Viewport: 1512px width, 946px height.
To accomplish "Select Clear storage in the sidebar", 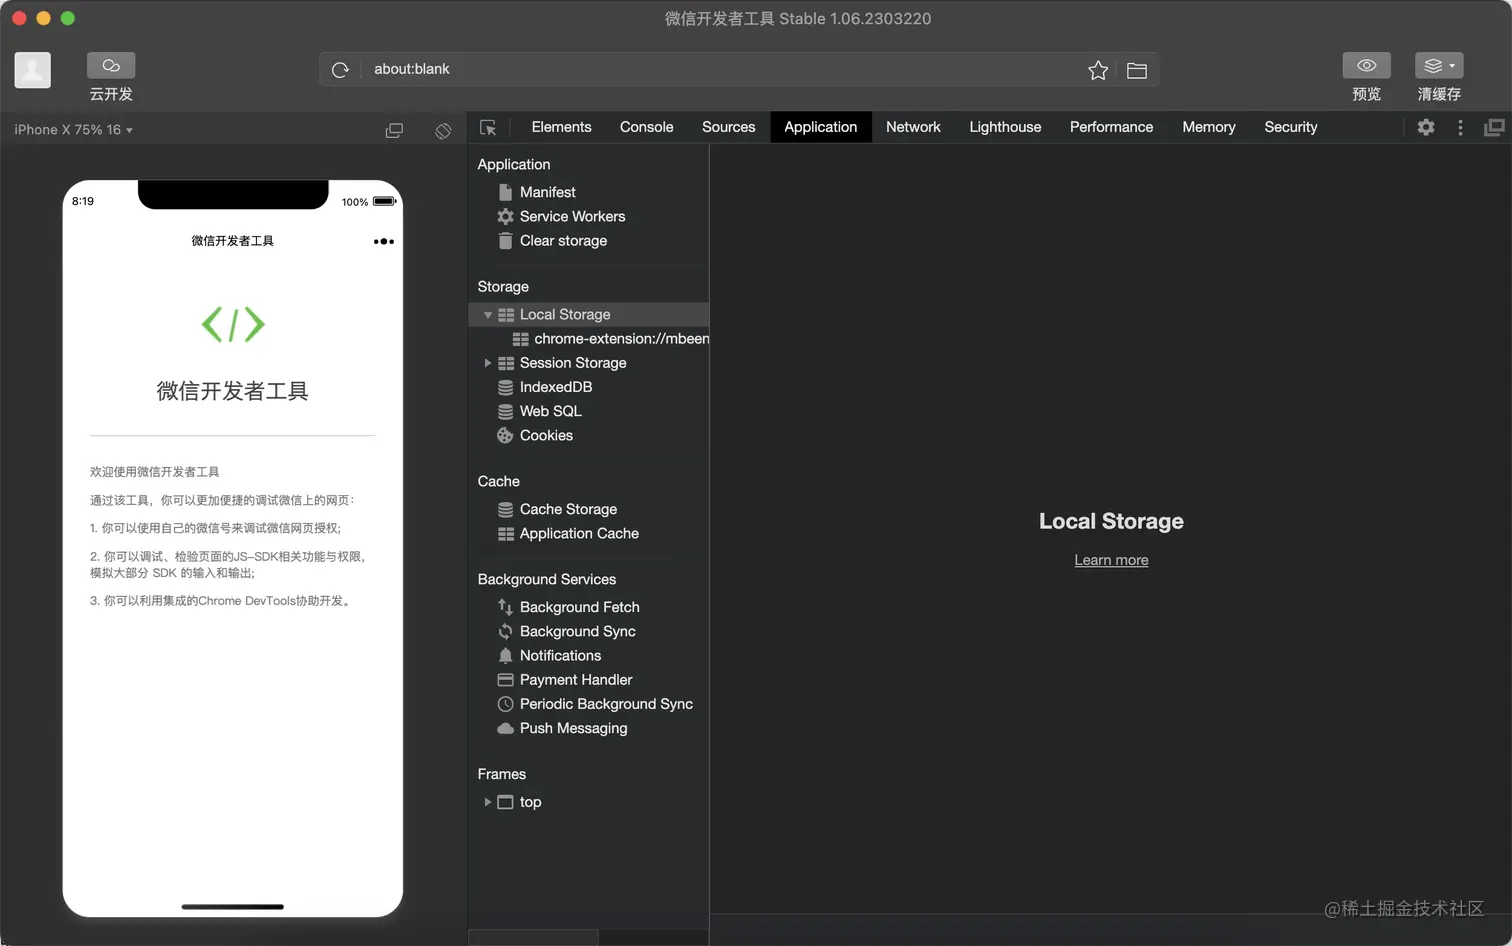I will click(x=563, y=240).
